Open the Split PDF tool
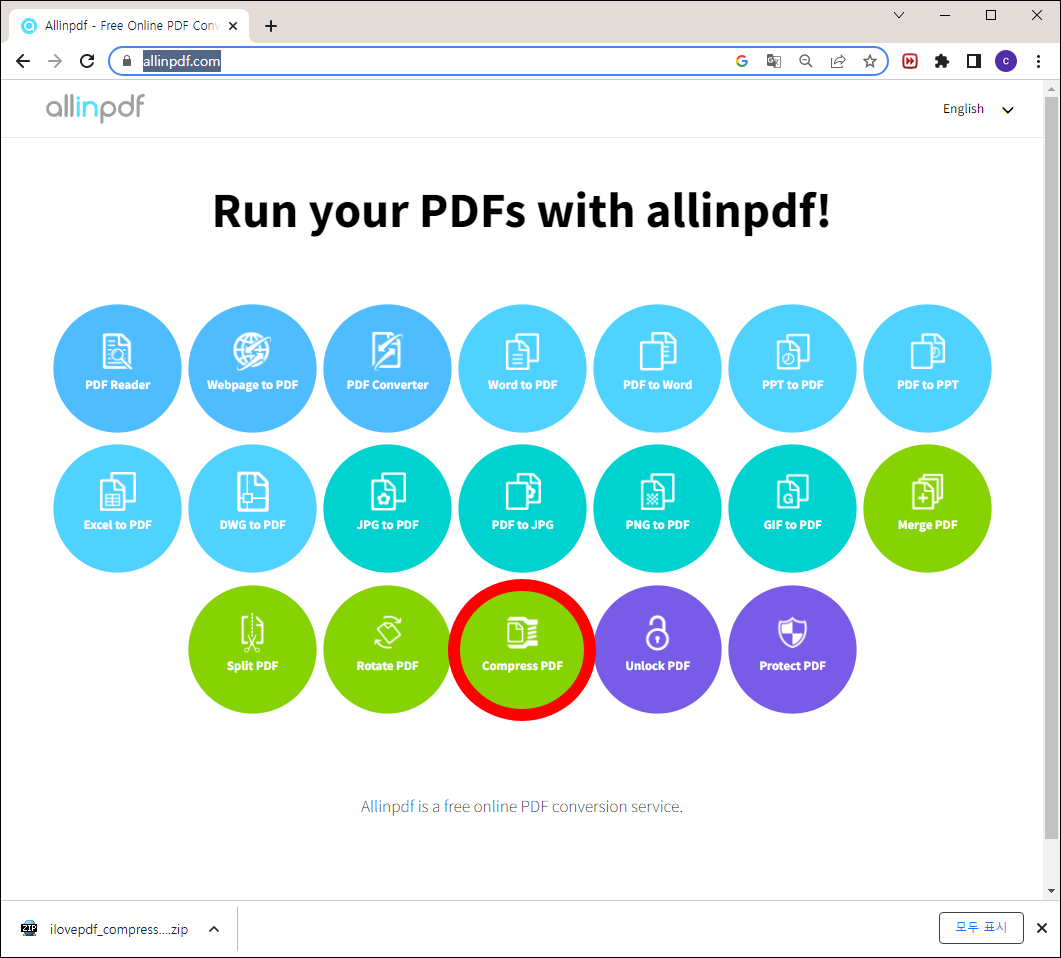Viewport: 1061px width, 958px height. coord(252,648)
